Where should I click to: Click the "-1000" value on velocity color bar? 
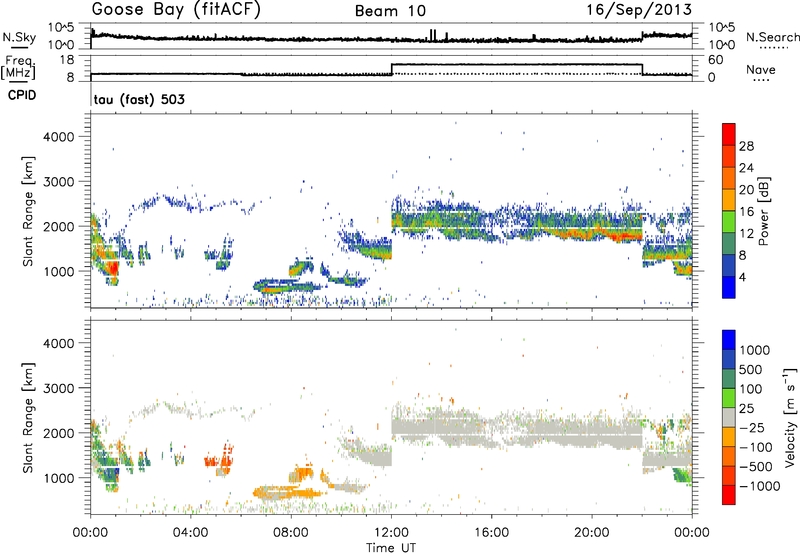(x=759, y=486)
